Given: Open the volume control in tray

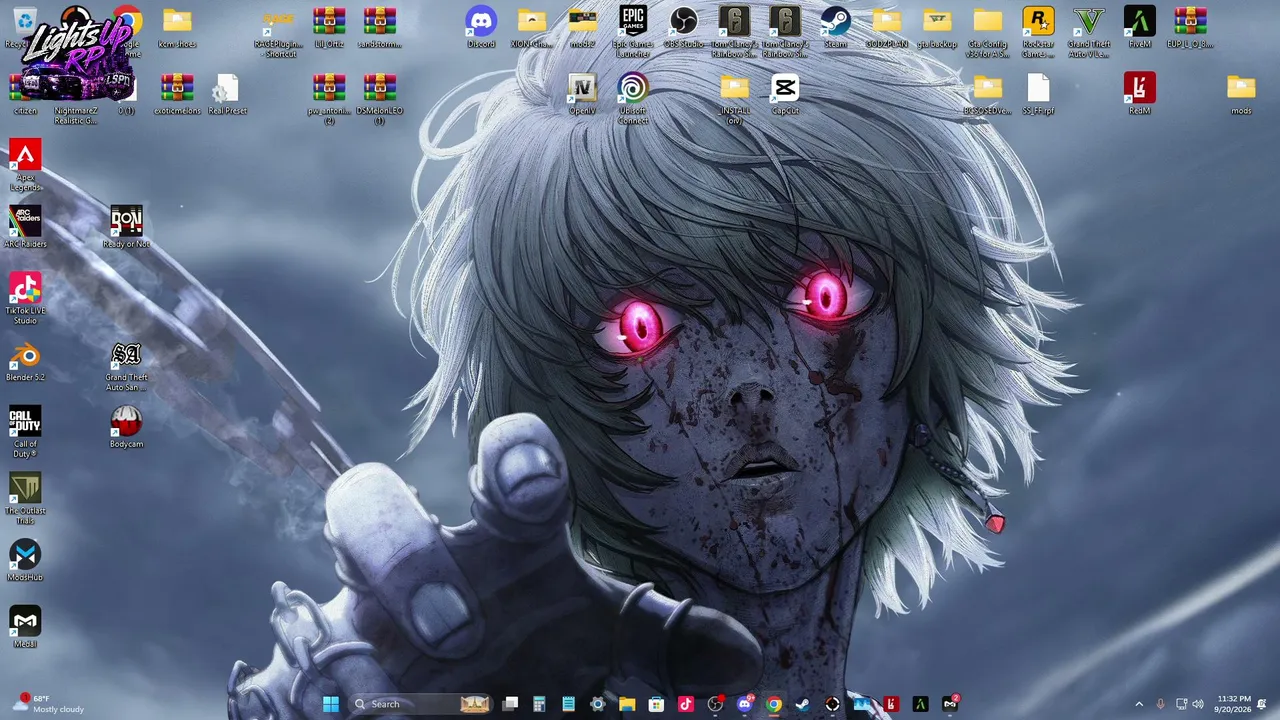Looking at the screenshot, I should (1198, 704).
